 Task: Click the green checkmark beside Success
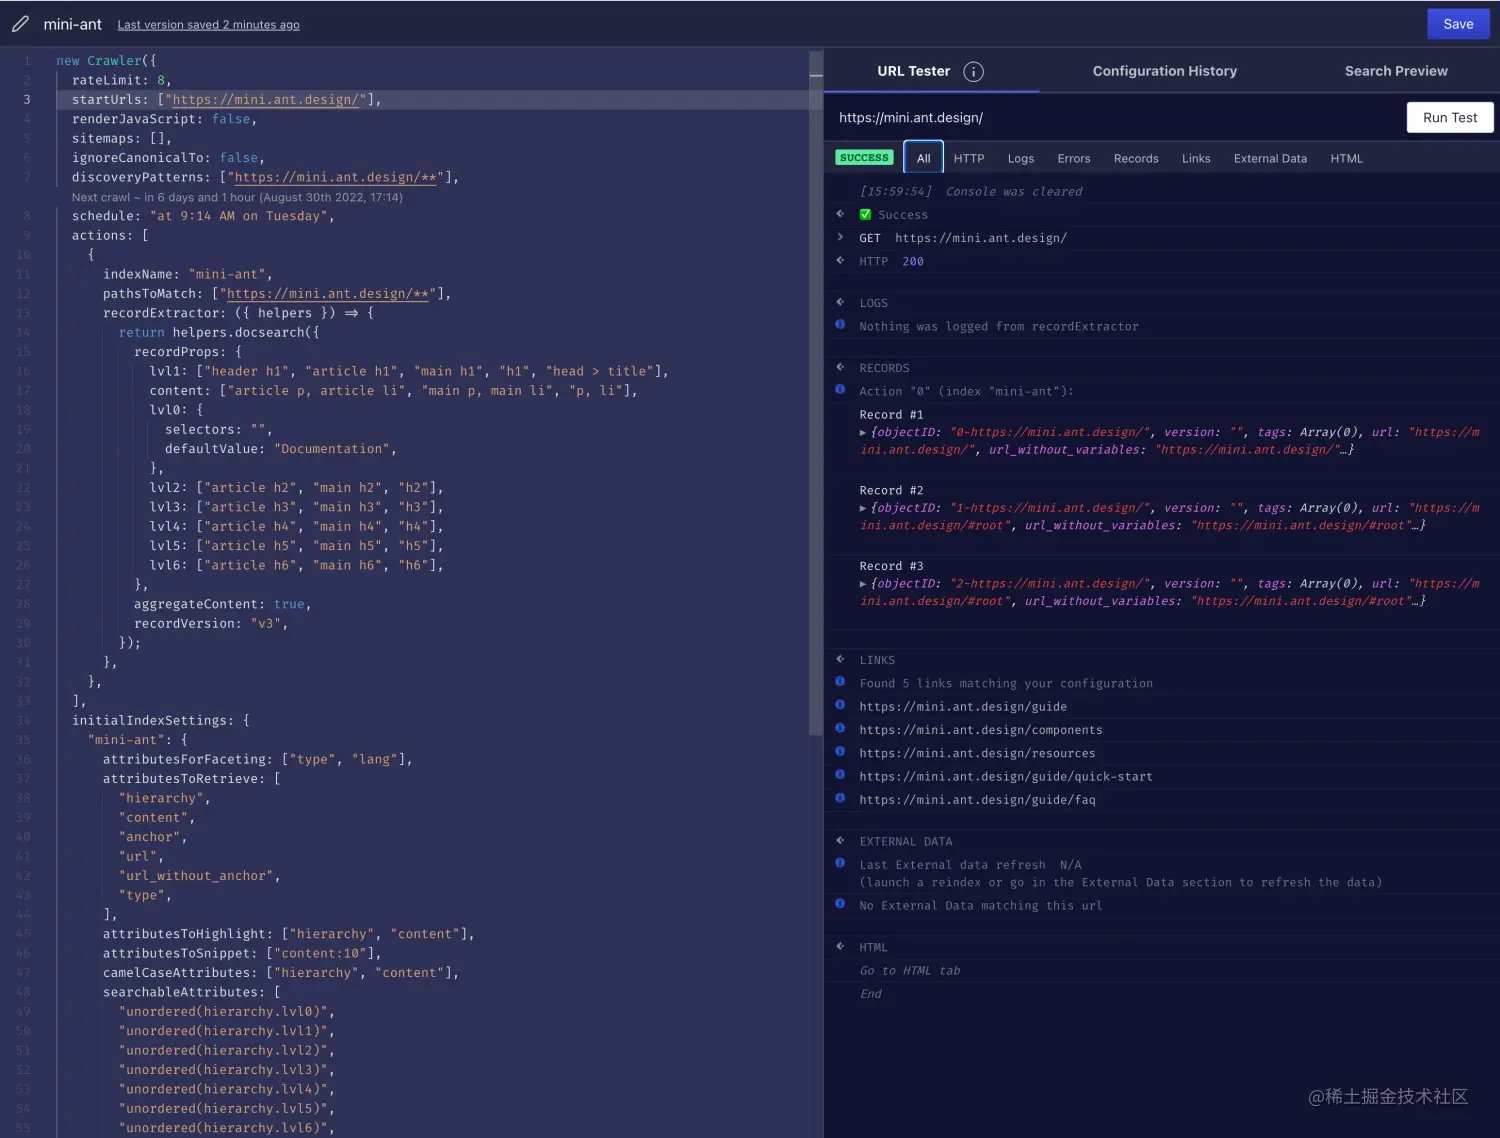pos(866,214)
